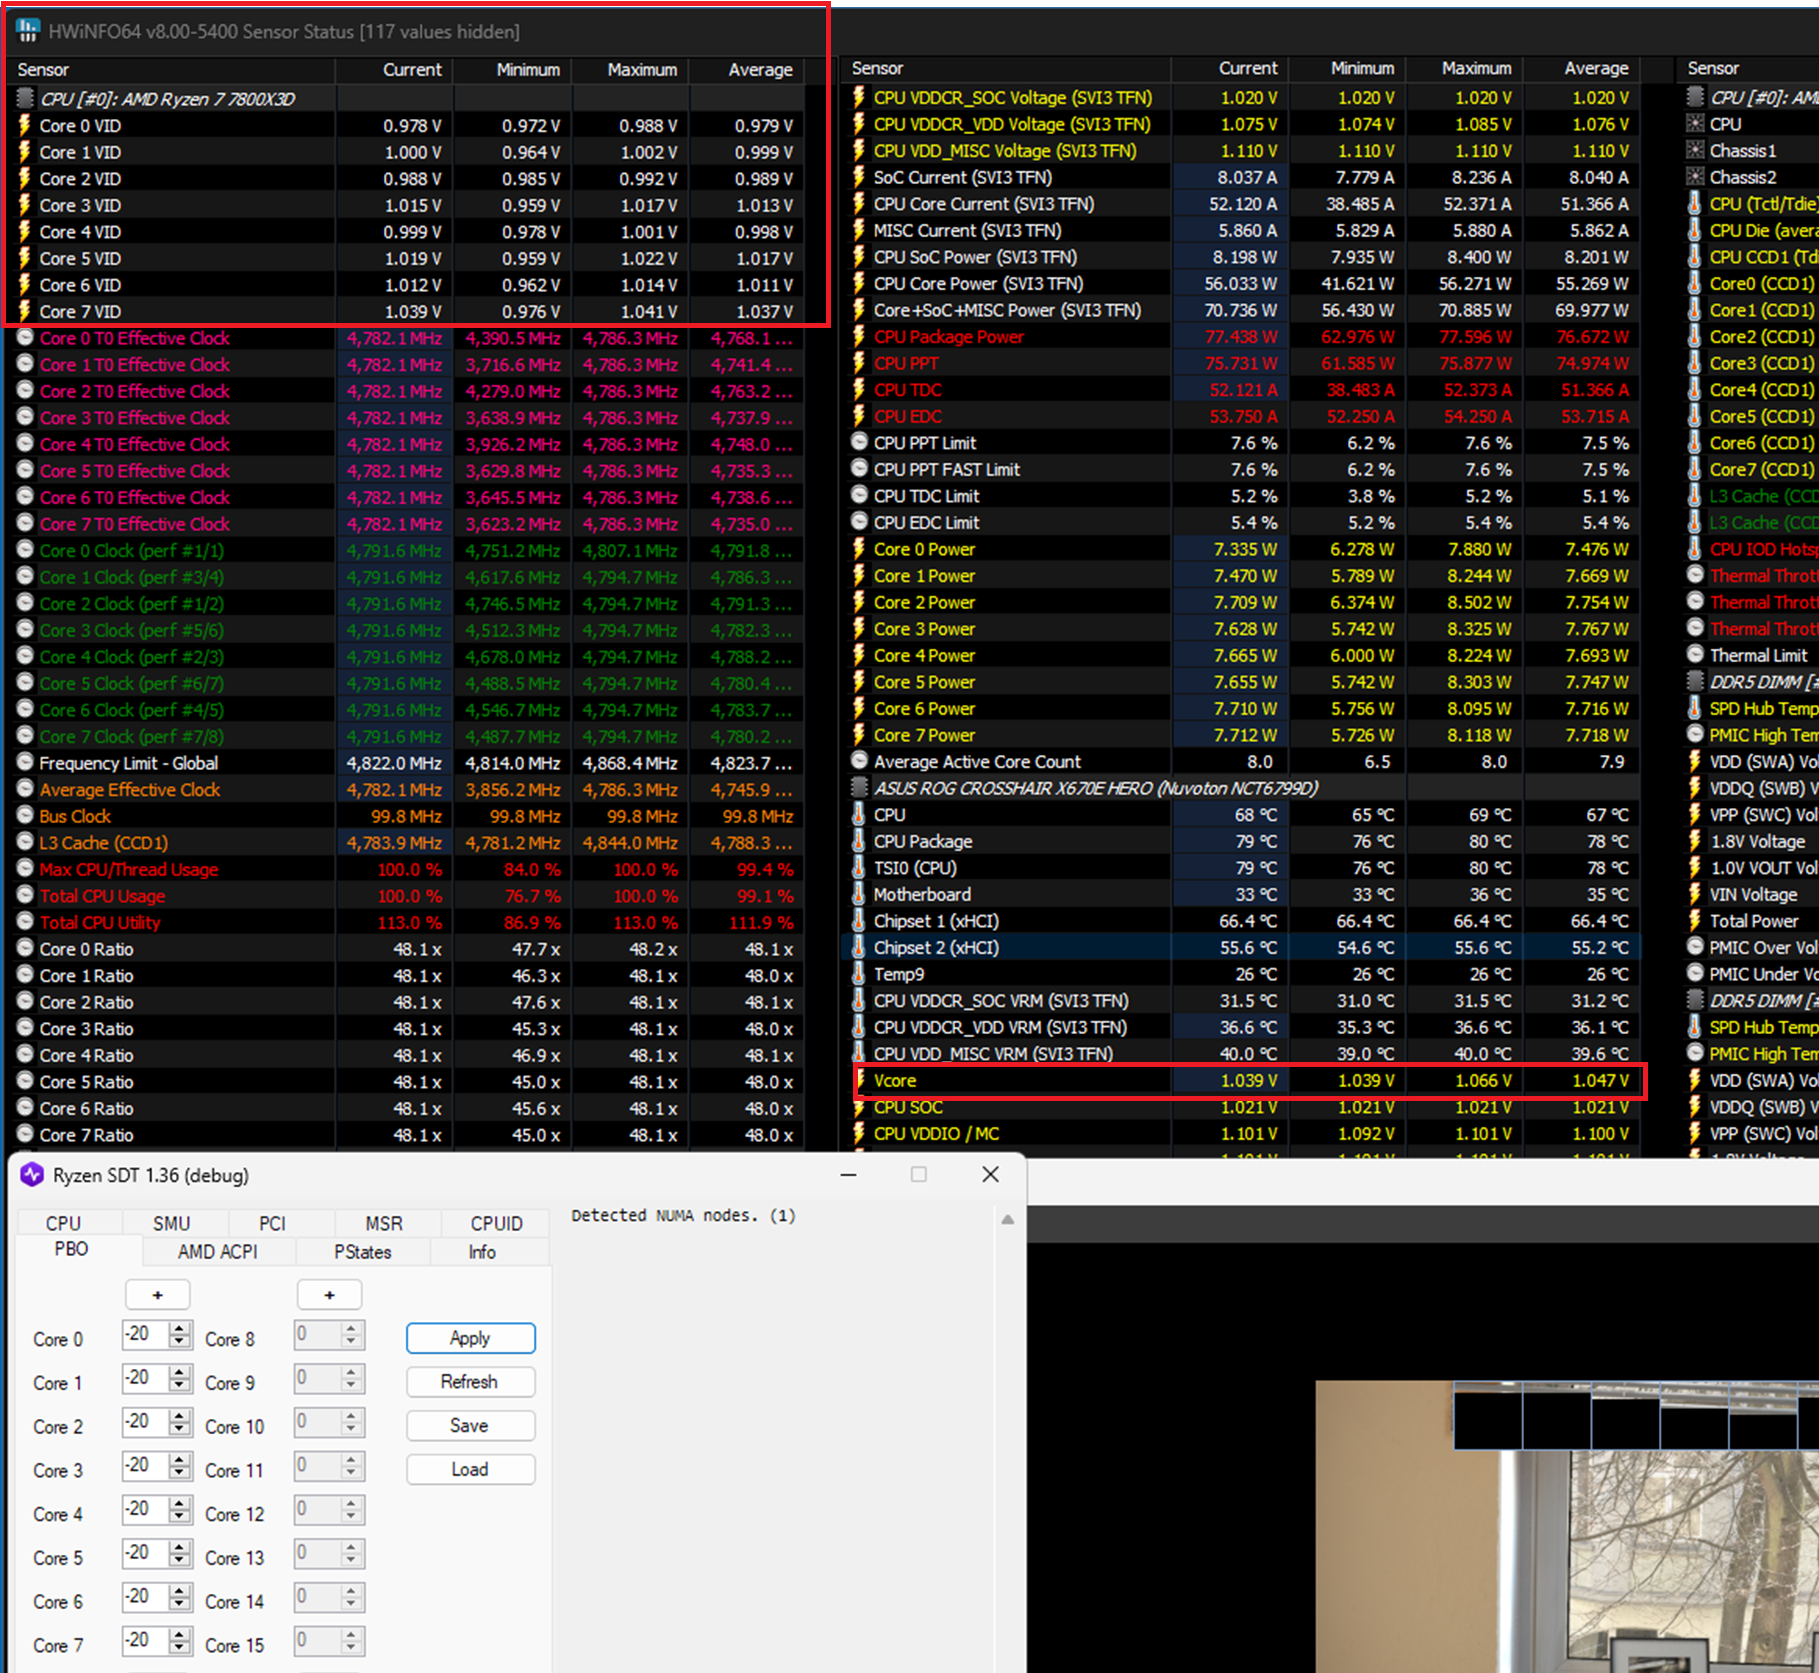Open the MSR tab

384,1223
